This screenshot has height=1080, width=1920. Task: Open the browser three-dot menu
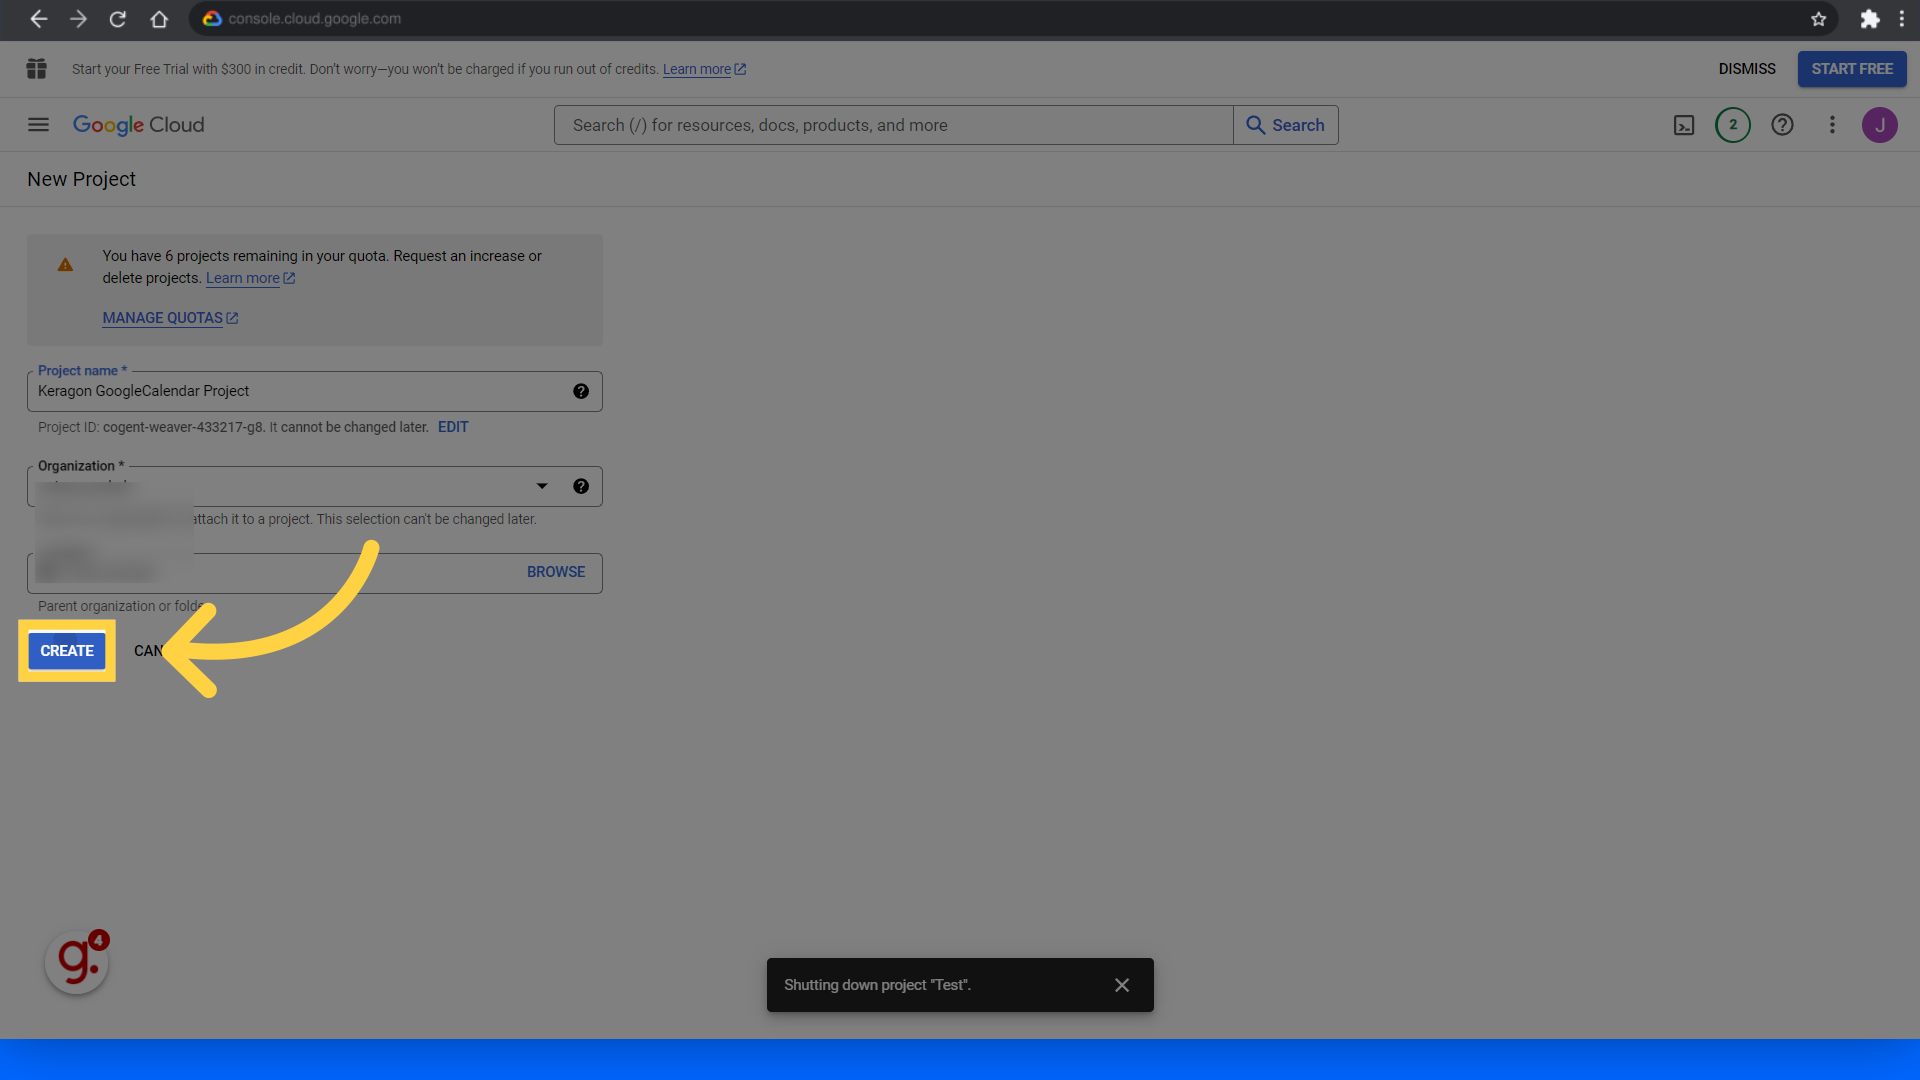click(1902, 19)
